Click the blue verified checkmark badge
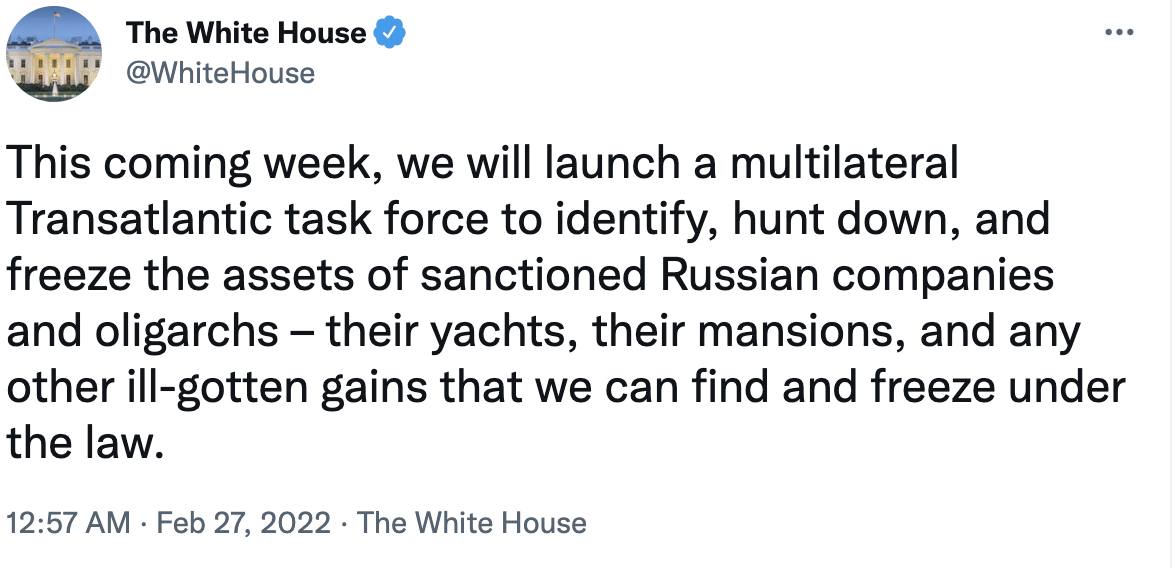This screenshot has width=1174, height=568. pyautogui.click(x=389, y=33)
